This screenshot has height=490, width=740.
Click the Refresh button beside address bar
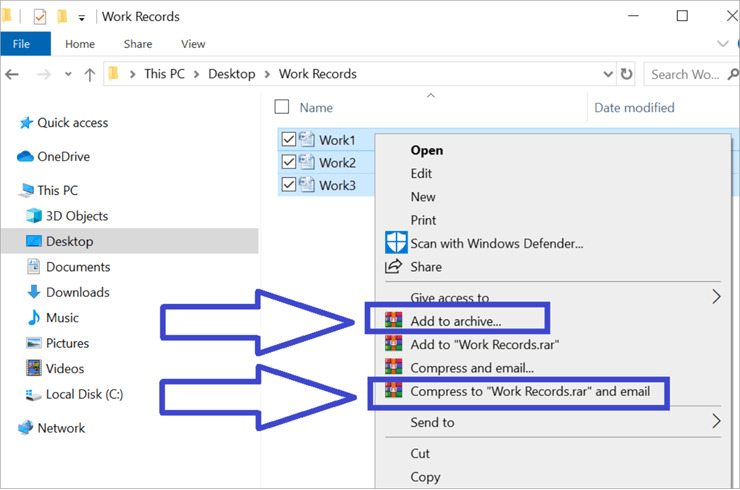tap(627, 74)
